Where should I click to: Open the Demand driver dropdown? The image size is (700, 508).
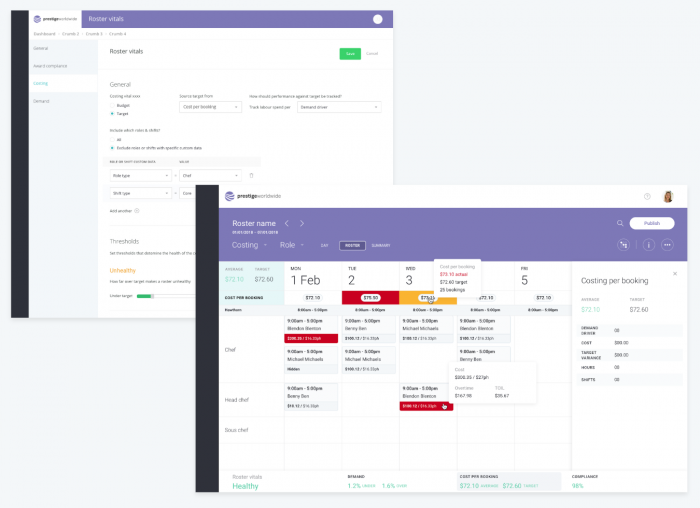(339, 107)
